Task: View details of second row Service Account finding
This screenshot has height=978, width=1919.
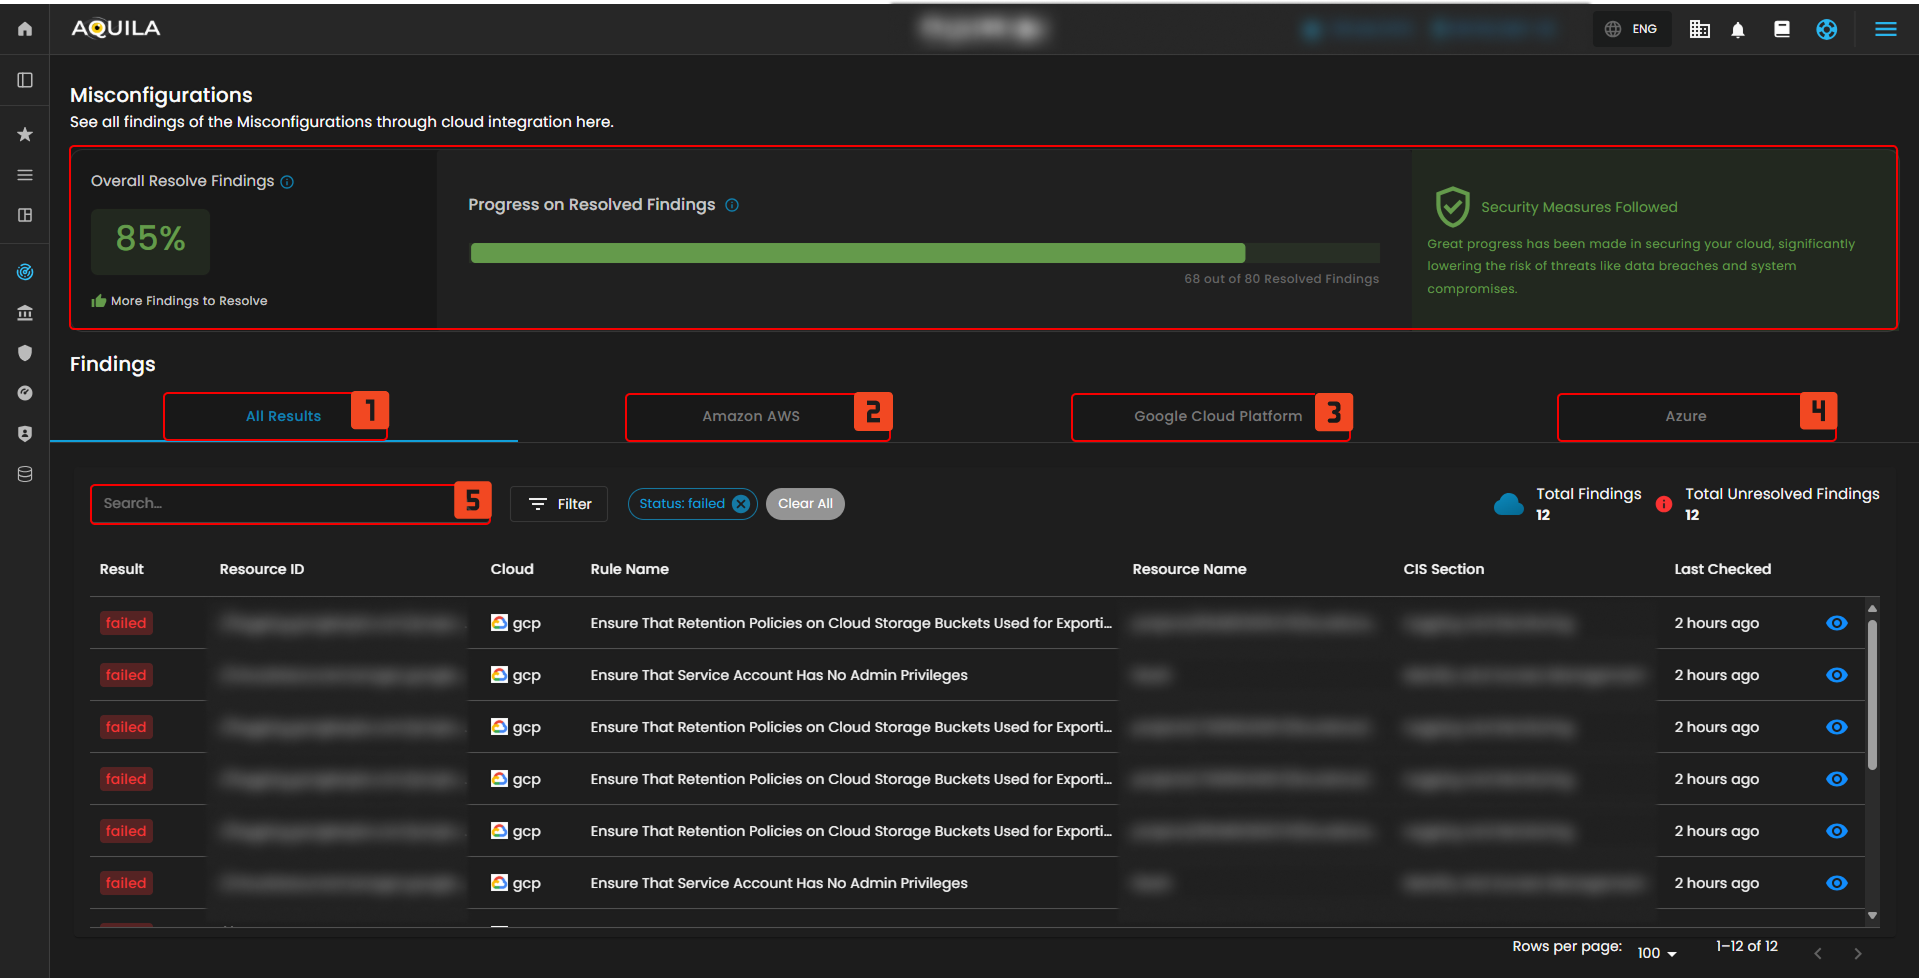Action: point(1836,675)
